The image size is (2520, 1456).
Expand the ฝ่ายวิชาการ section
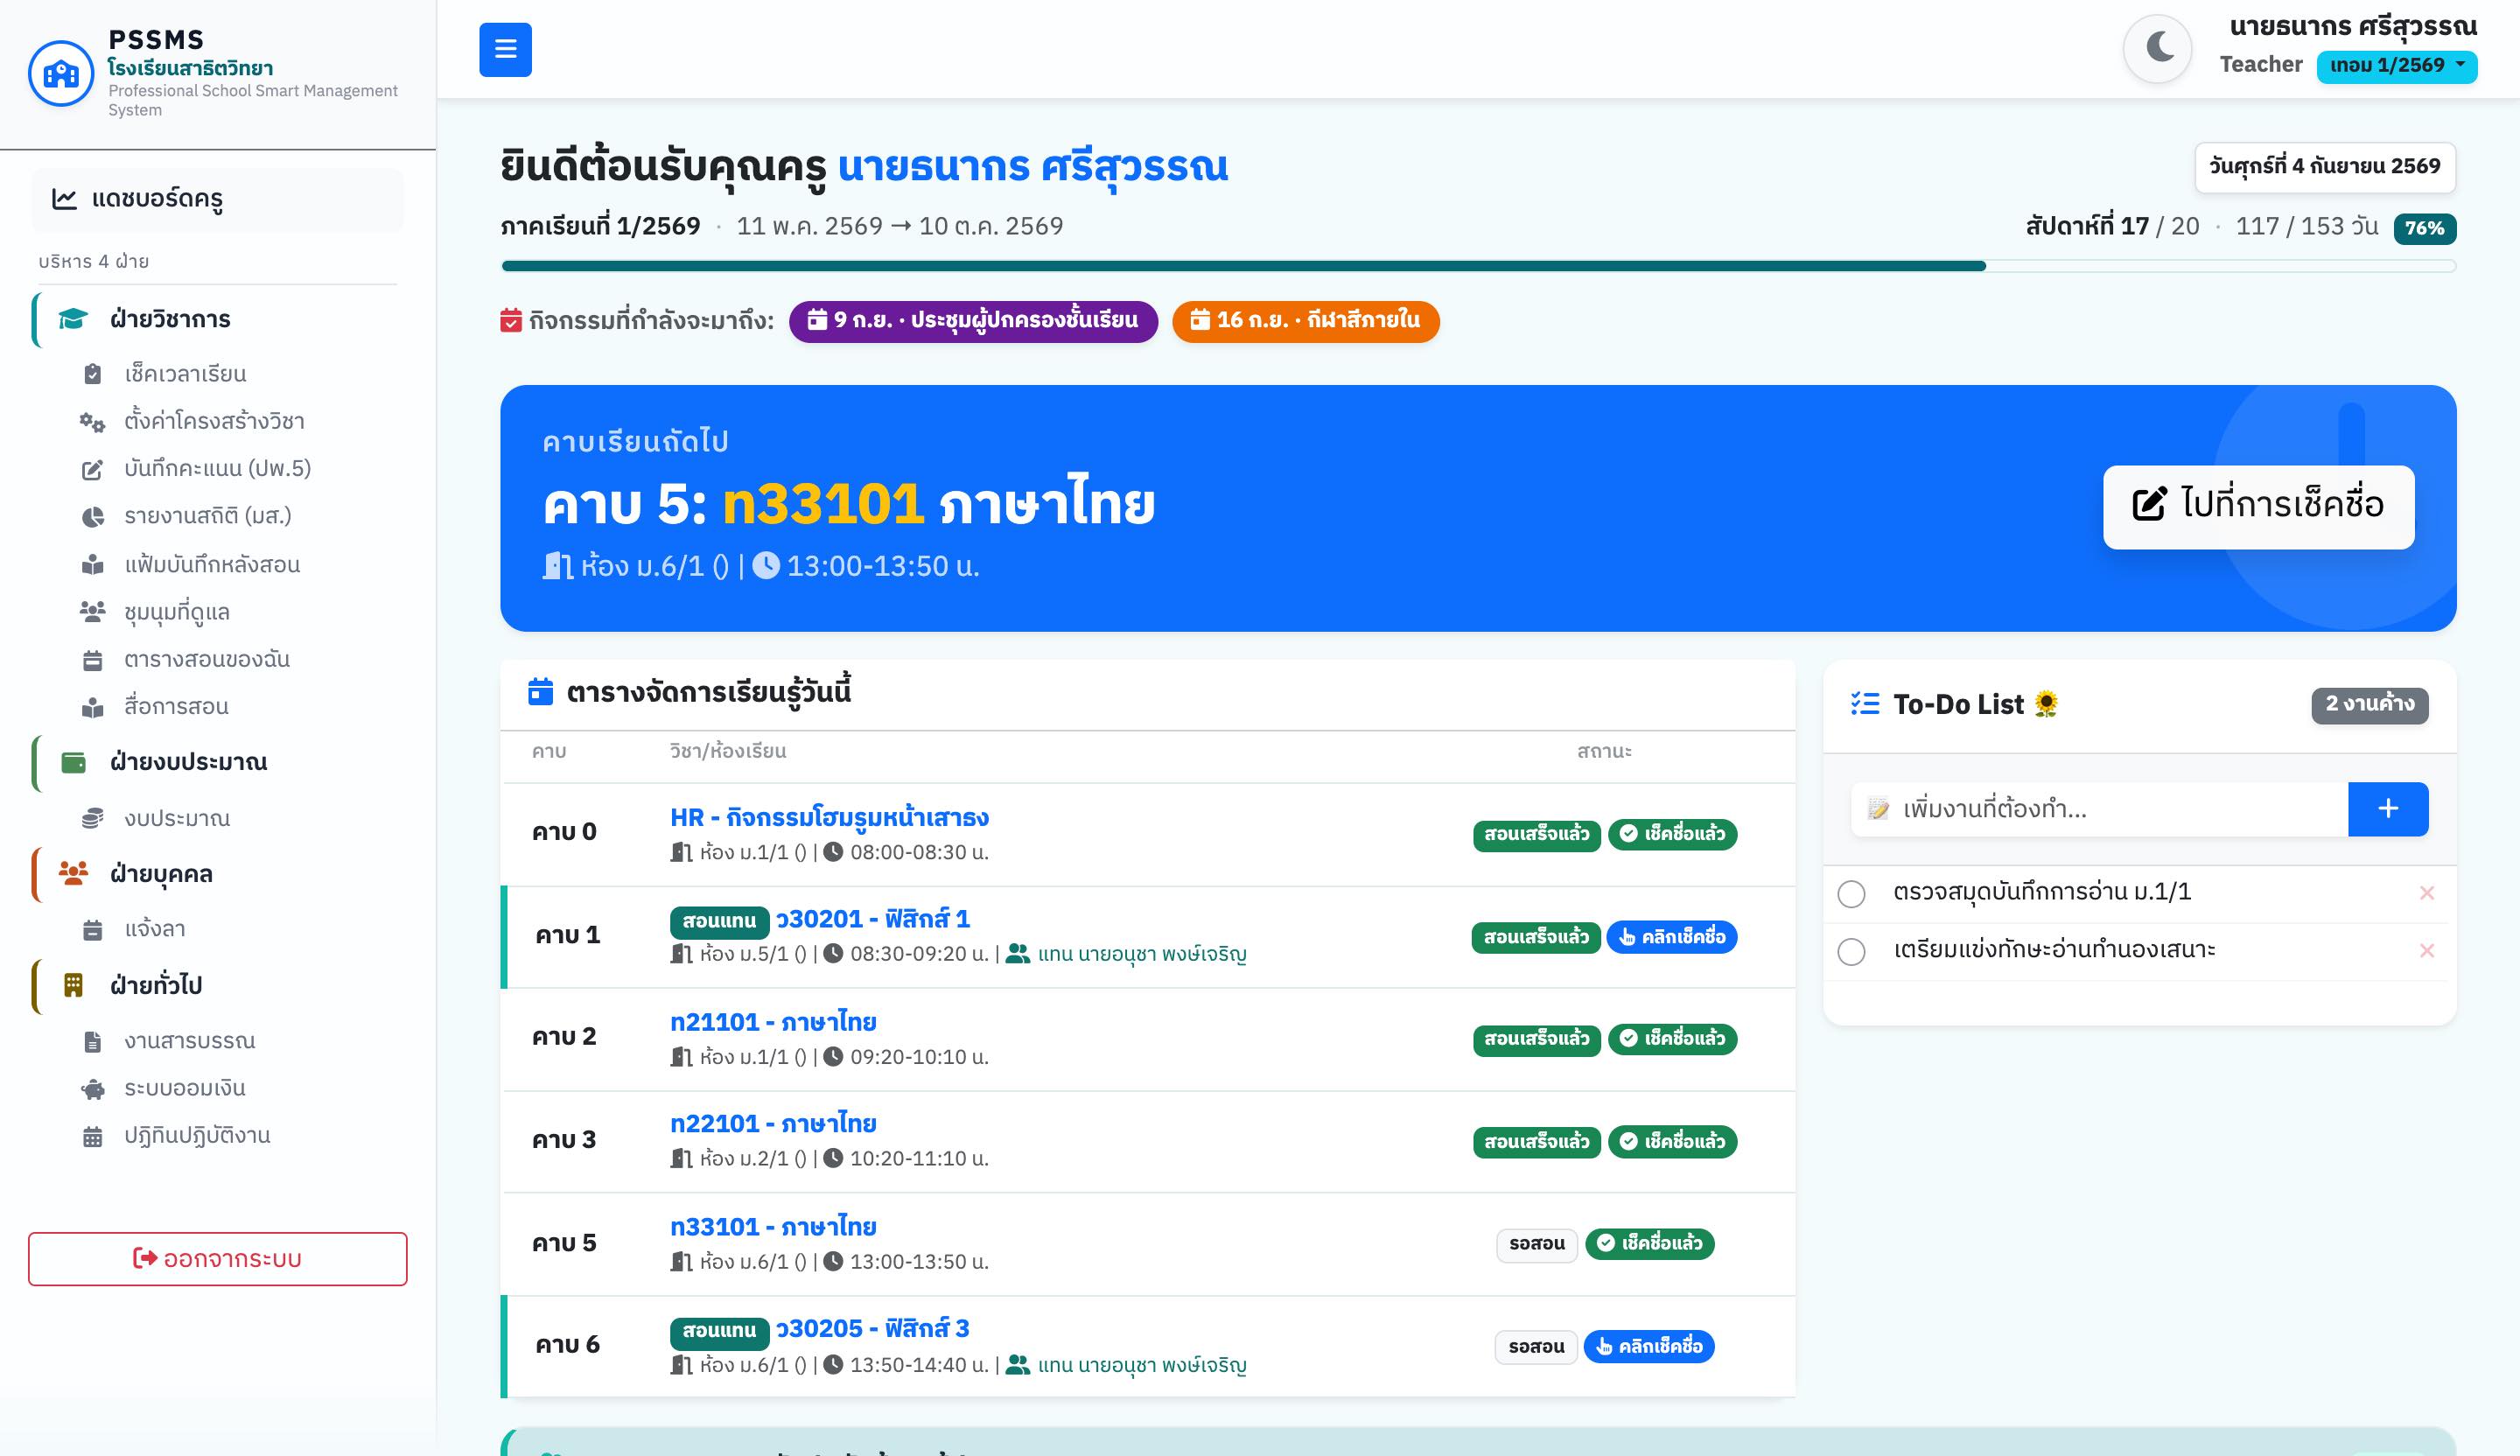218,319
